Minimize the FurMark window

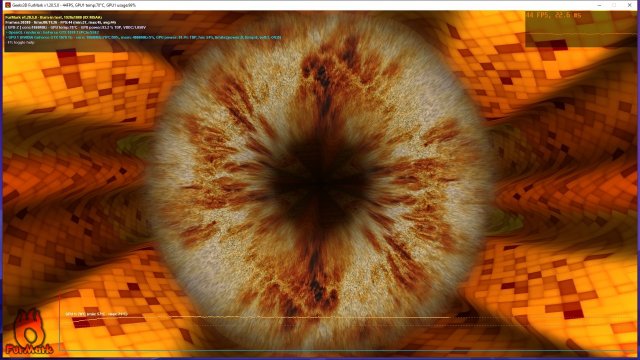[599, 5]
